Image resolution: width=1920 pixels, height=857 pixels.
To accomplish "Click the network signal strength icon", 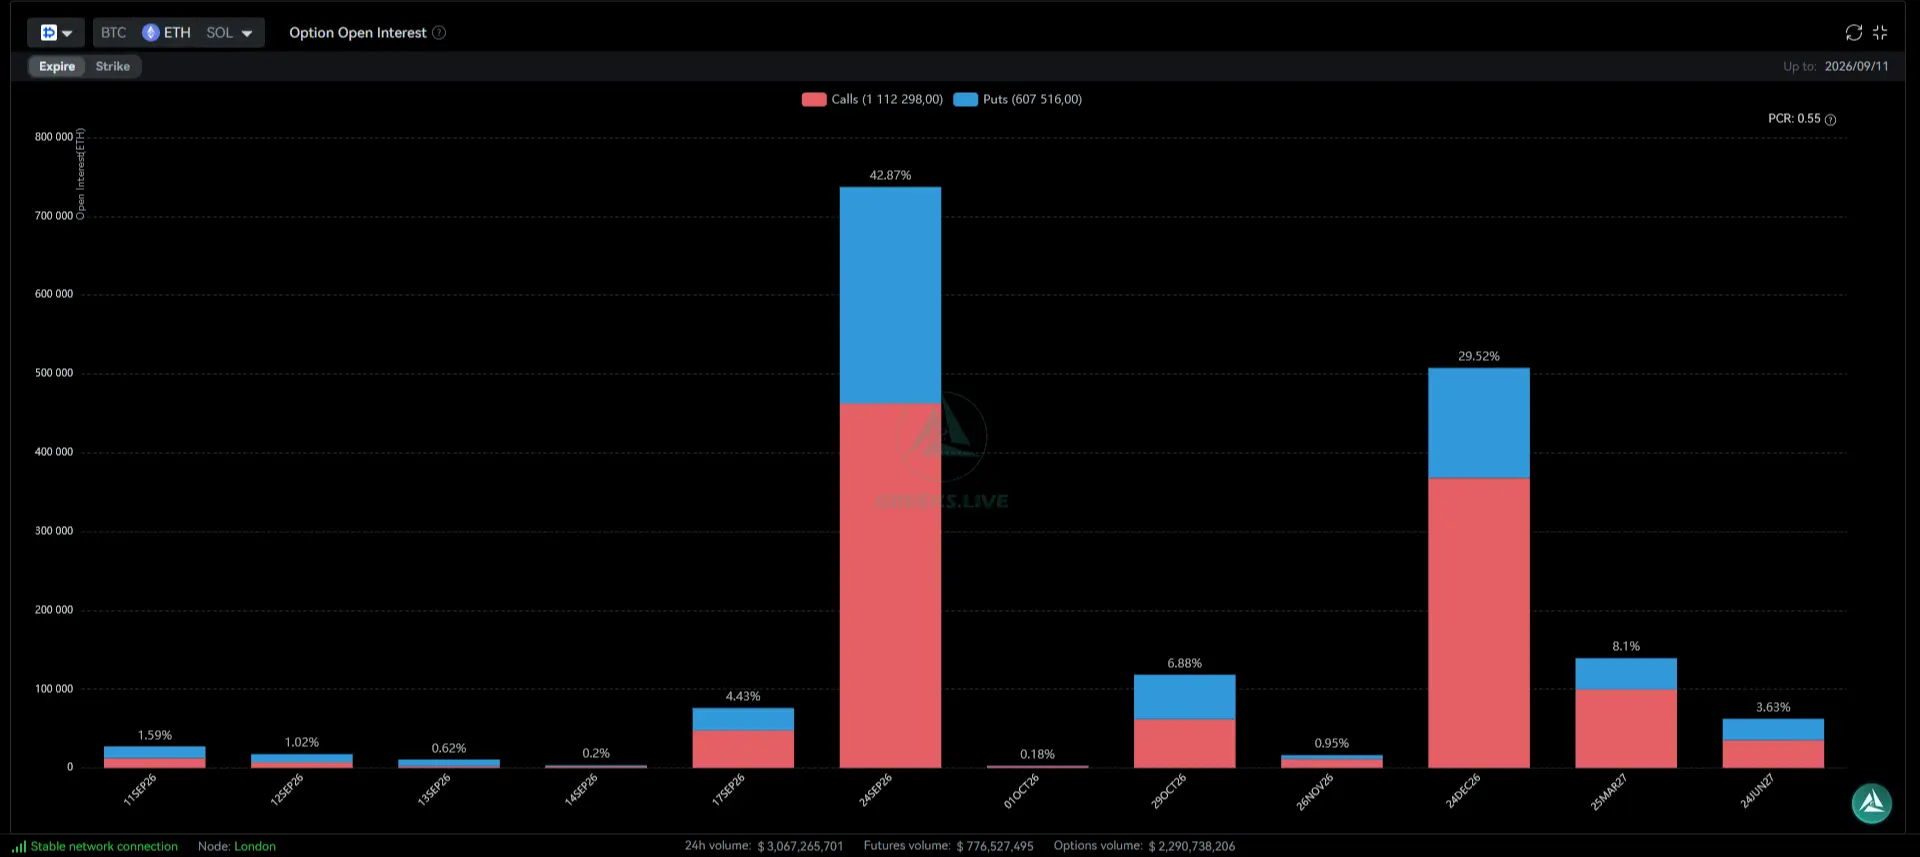I will [x=19, y=846].
